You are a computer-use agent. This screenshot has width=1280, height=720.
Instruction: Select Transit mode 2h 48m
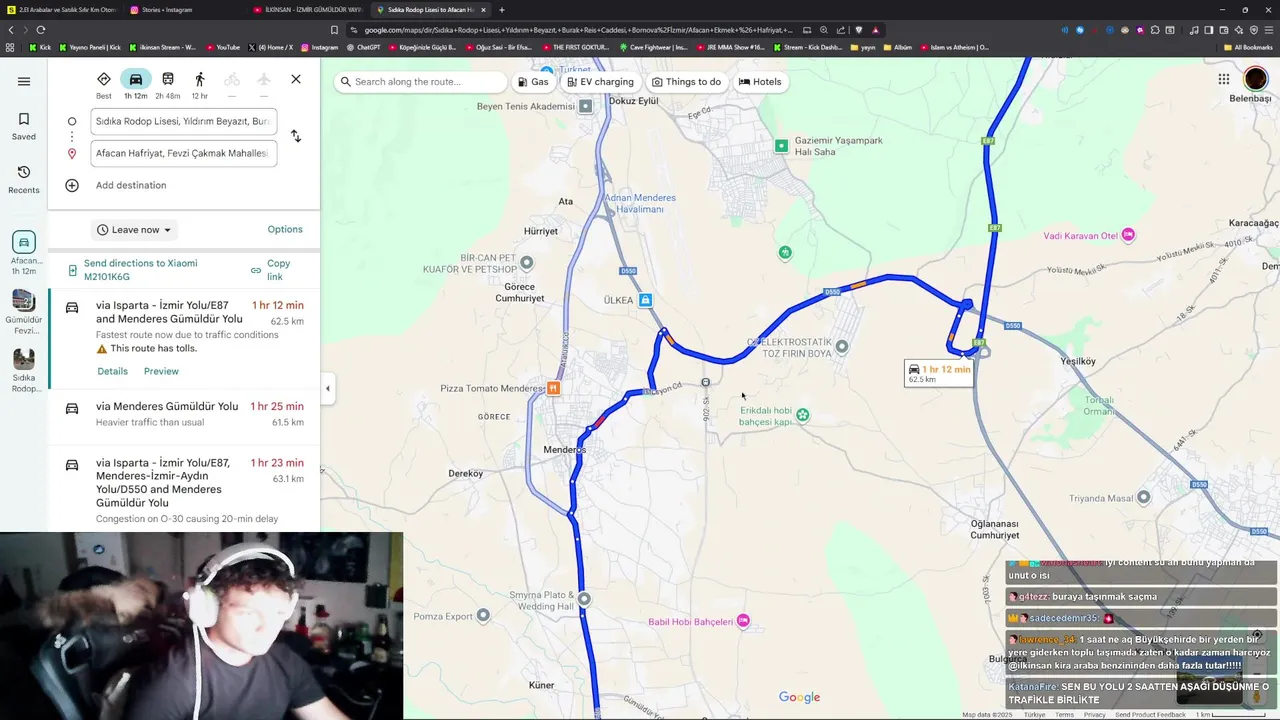pyautogui.click(x=168, y=85)
